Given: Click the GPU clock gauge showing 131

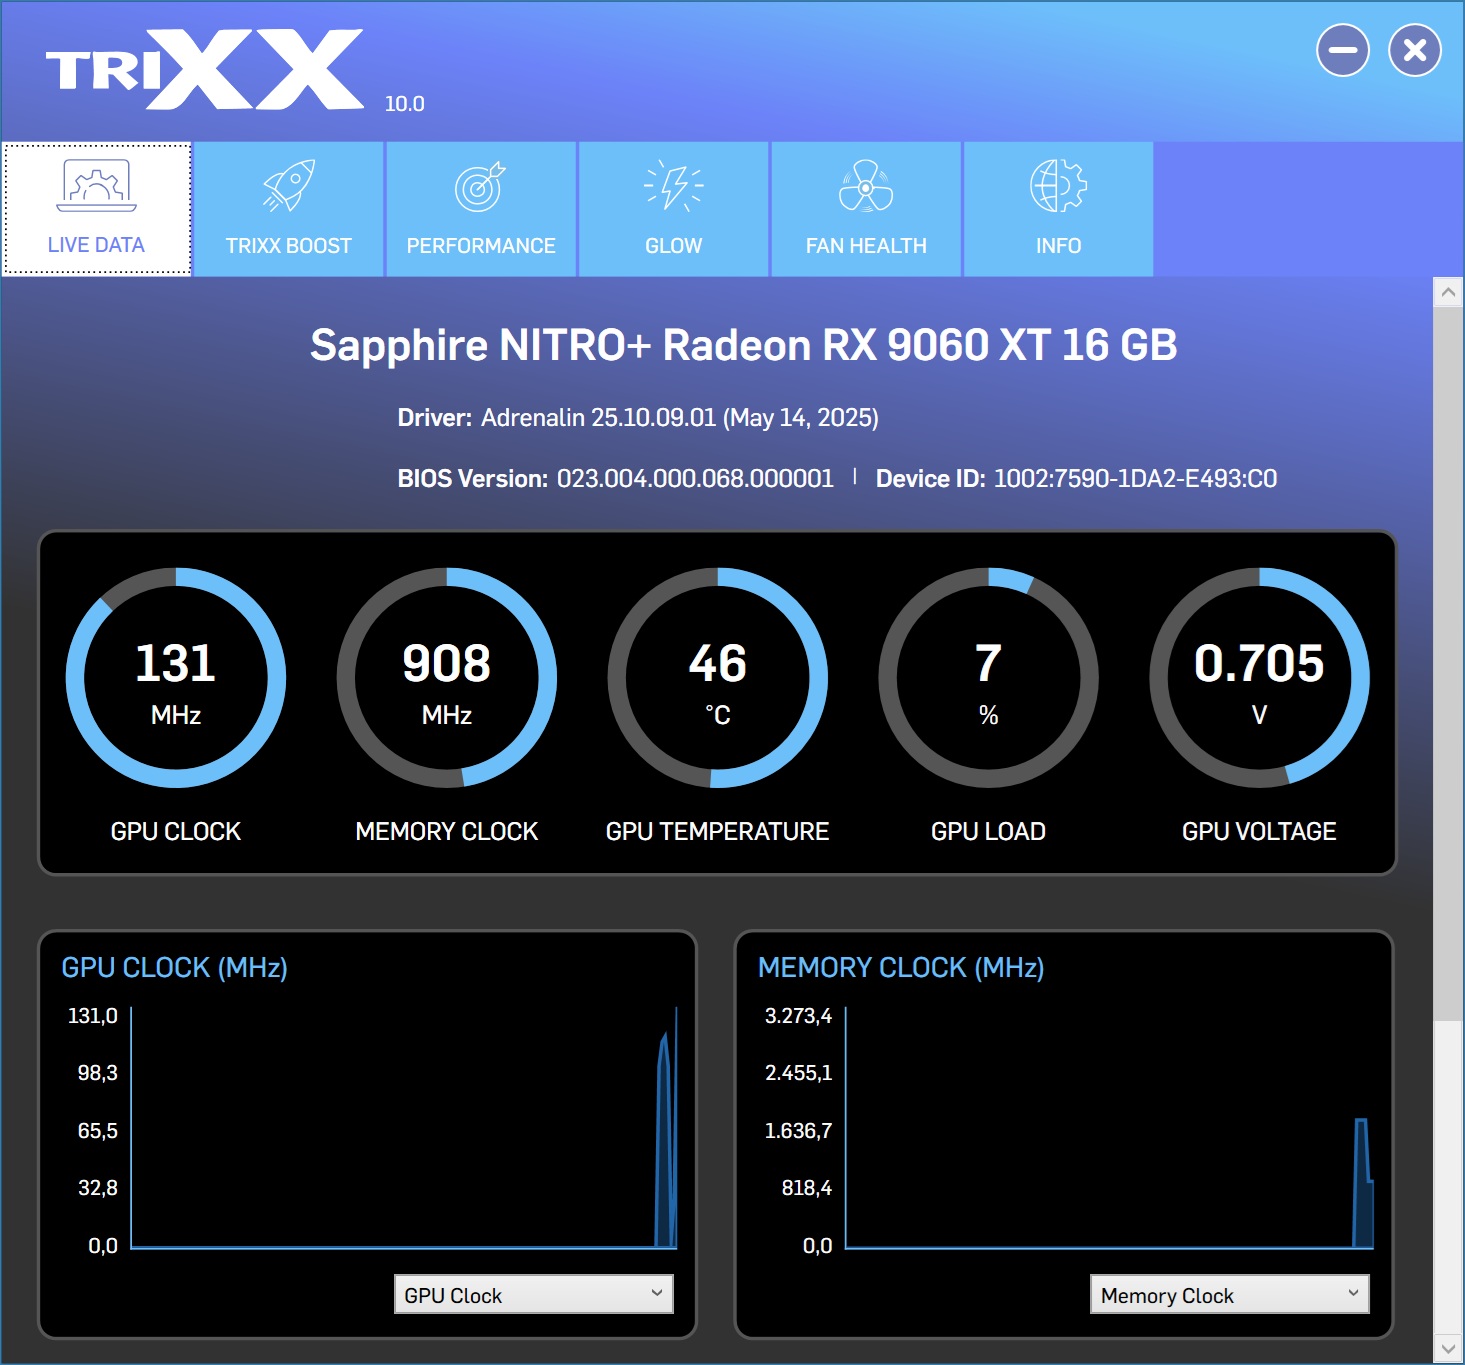Looking at the screenshot, I should point(176,678).
